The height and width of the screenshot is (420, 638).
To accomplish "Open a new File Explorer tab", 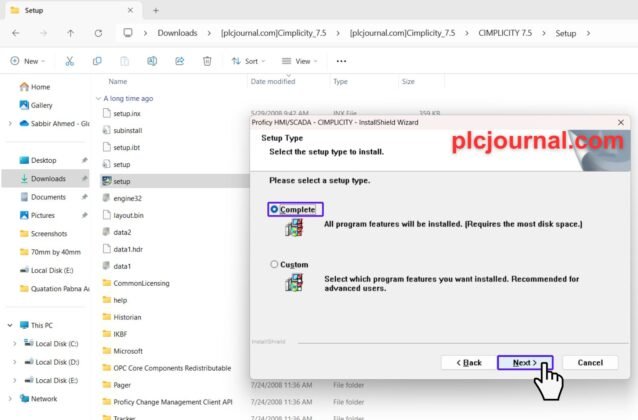I will [x=155, y=10].
